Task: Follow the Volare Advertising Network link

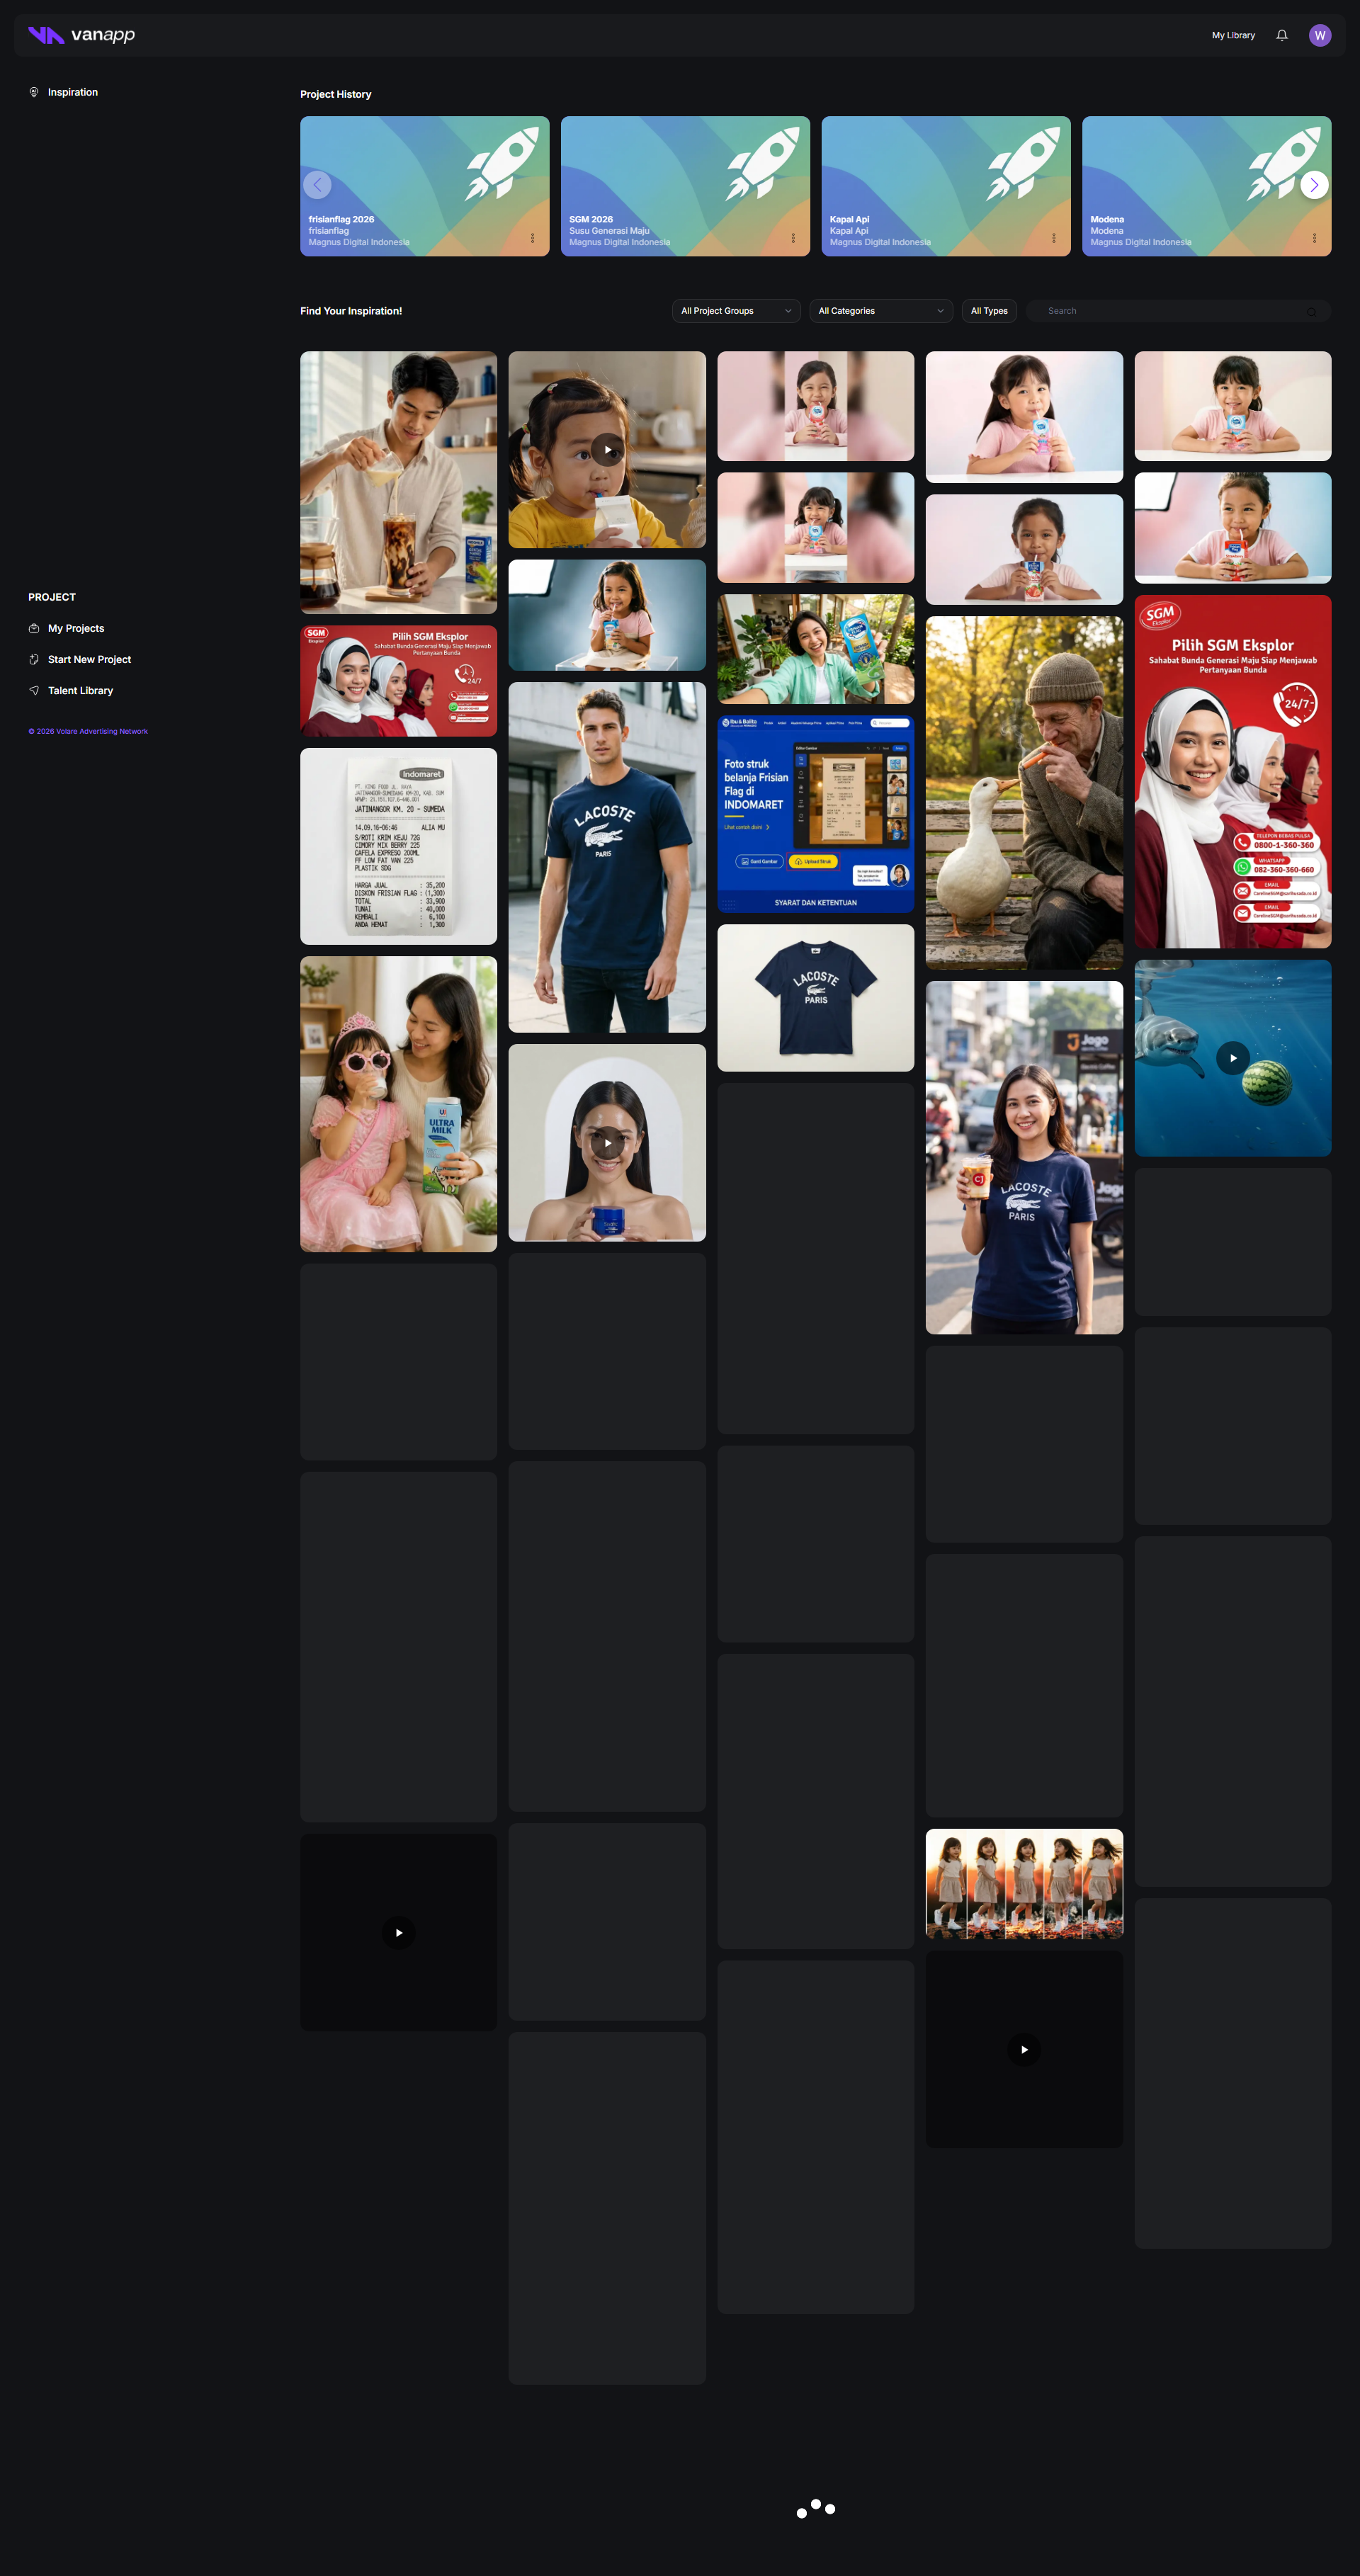Action: 88,731
